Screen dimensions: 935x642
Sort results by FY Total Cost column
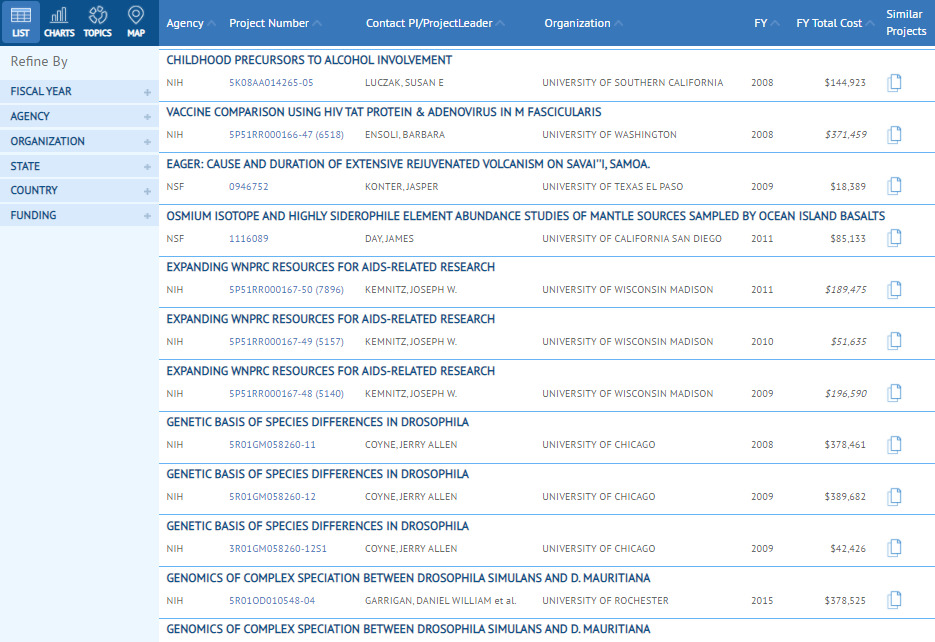(x=835, y=23)
